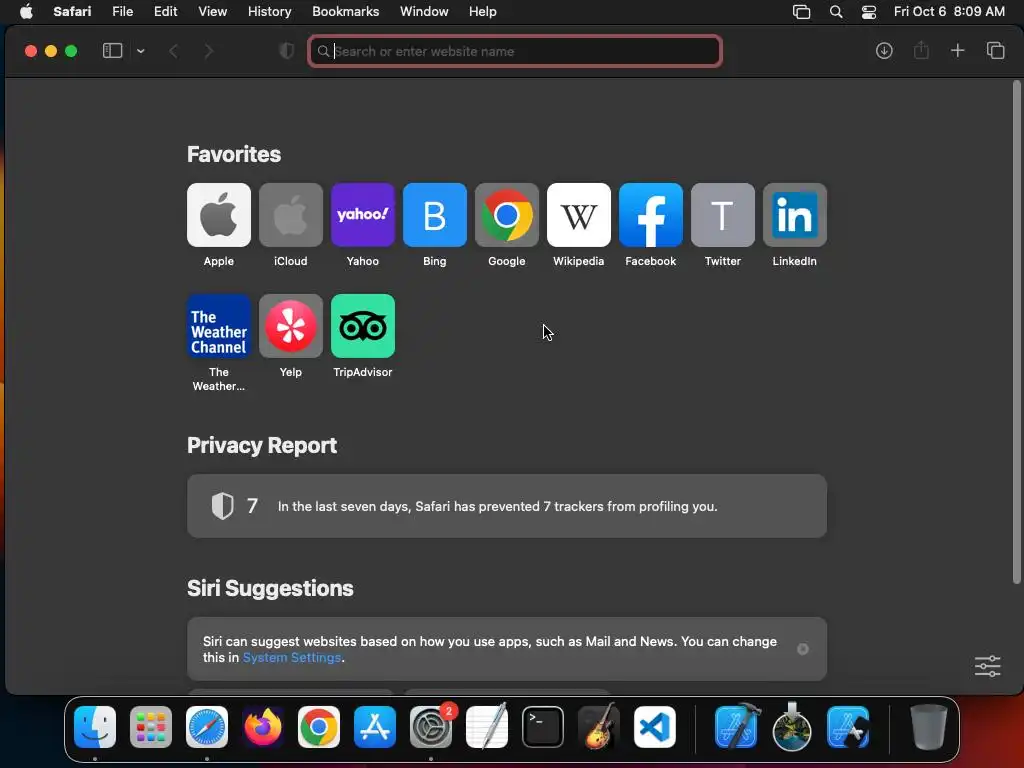The image size is (1024, 768).
Task: Open the Privacy Report tracker summary
Action: click(507, 506)
